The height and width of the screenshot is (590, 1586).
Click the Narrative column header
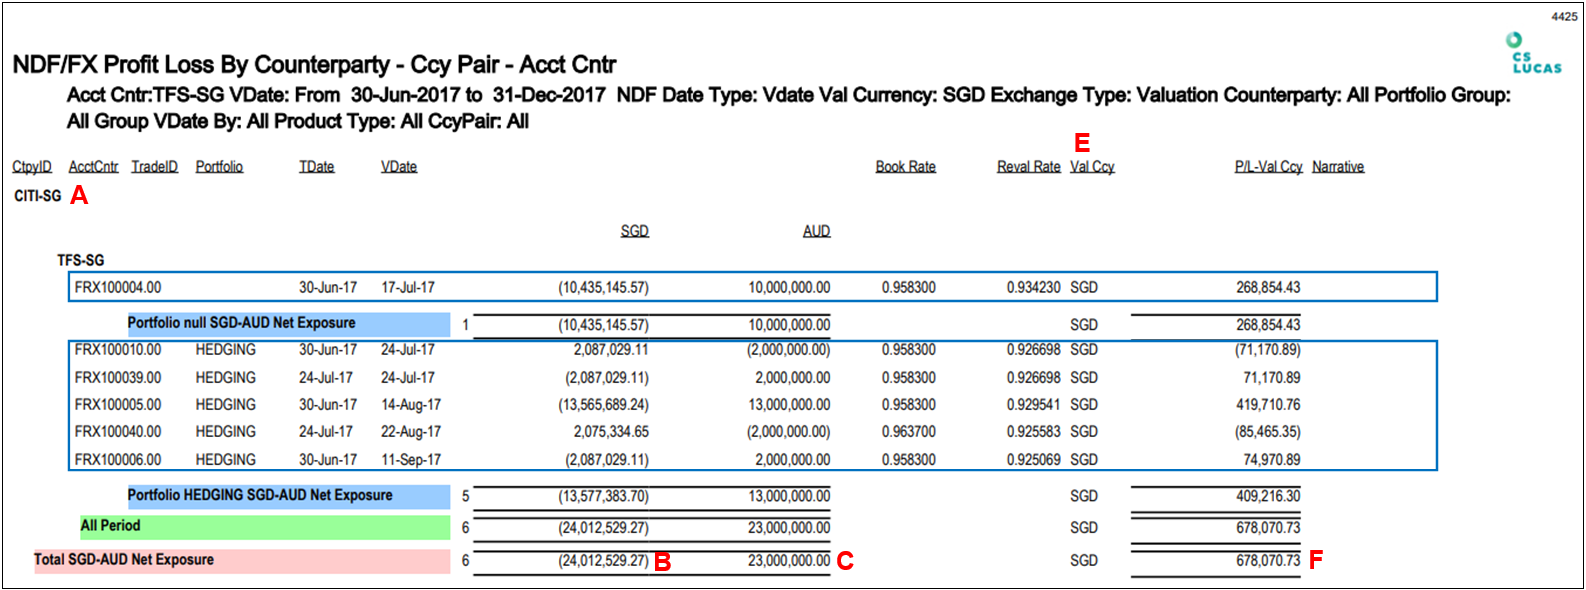point(1337,167)
